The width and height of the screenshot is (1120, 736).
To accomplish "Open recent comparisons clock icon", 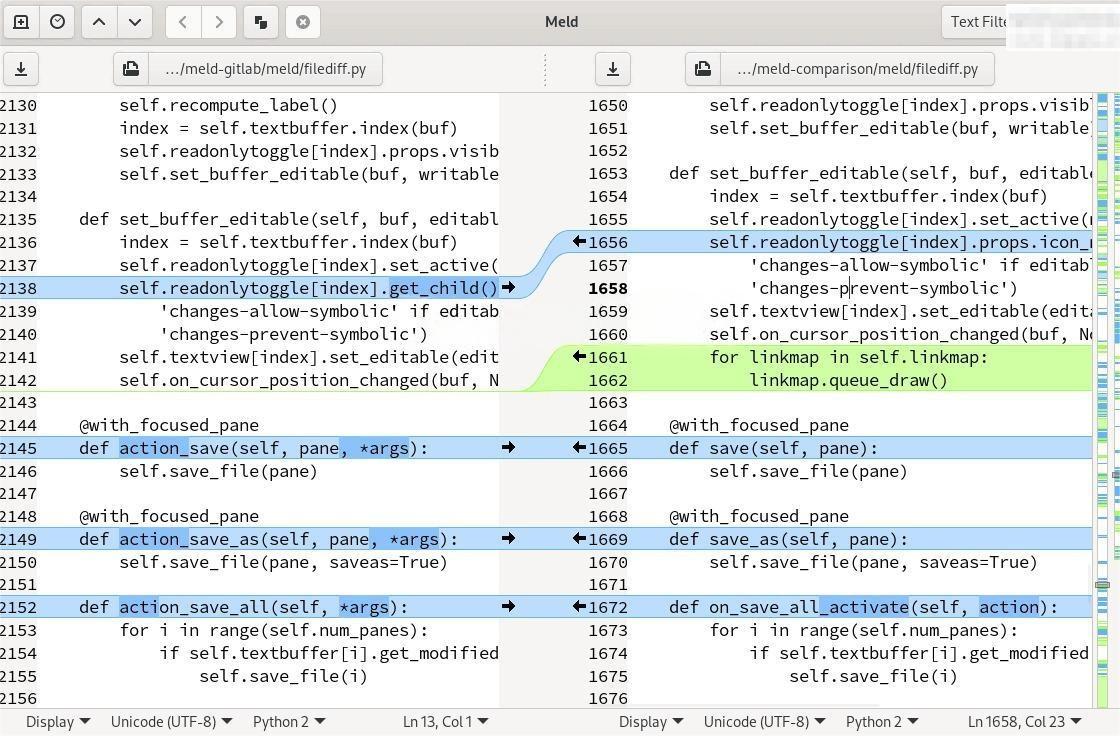I will [x=58, y=21].
